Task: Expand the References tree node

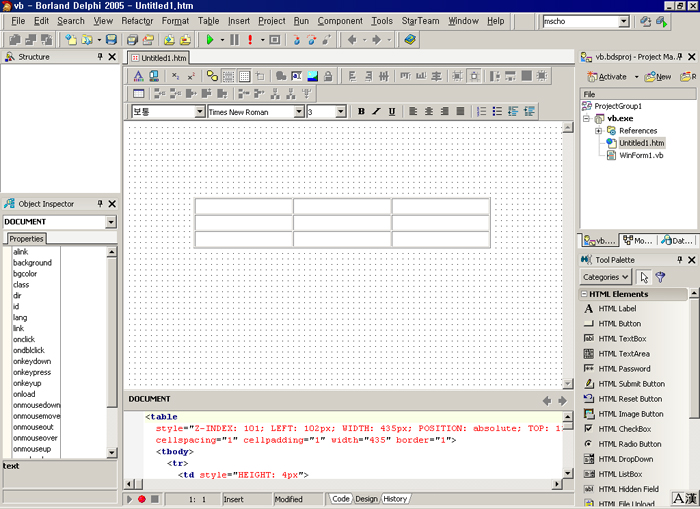Action: tap(598, 131)
